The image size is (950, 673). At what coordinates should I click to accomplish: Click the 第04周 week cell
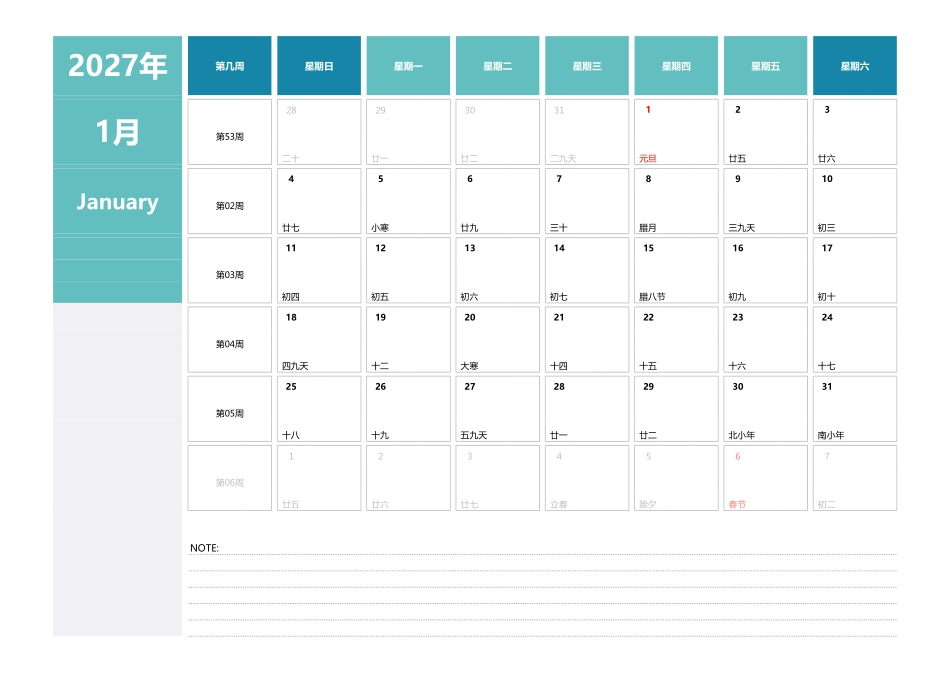230,339
